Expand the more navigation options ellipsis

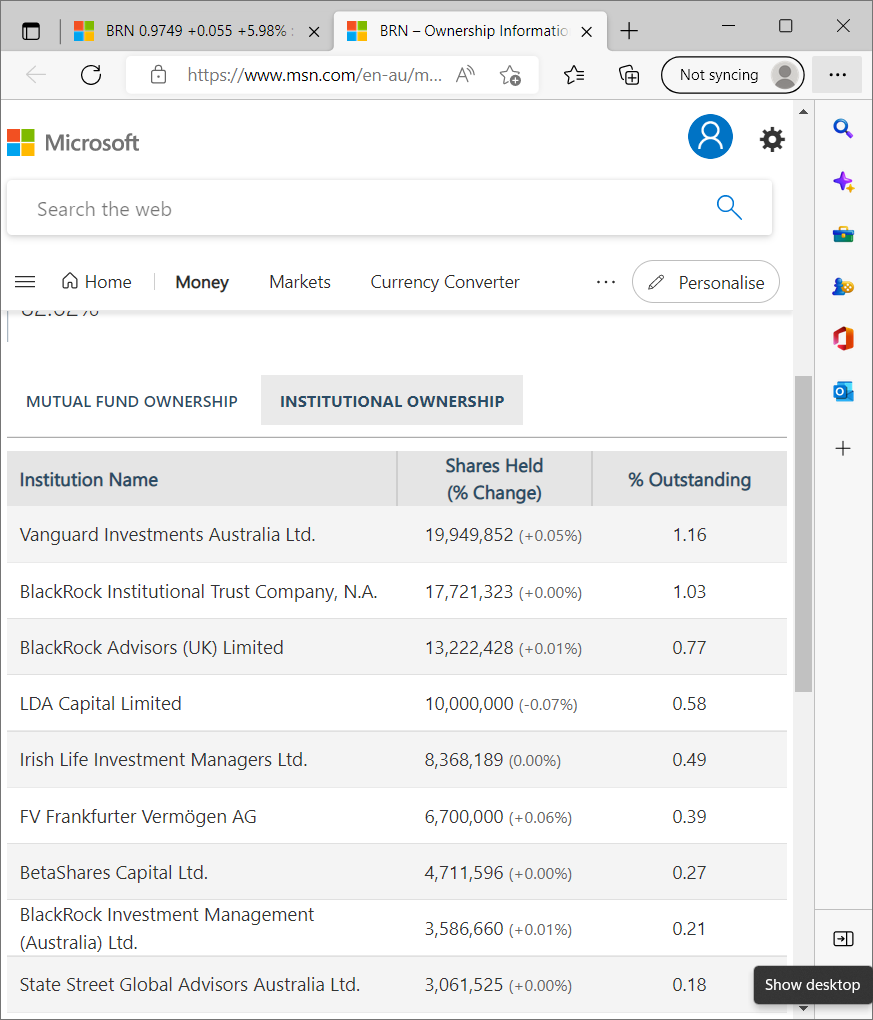click(606, 282)
